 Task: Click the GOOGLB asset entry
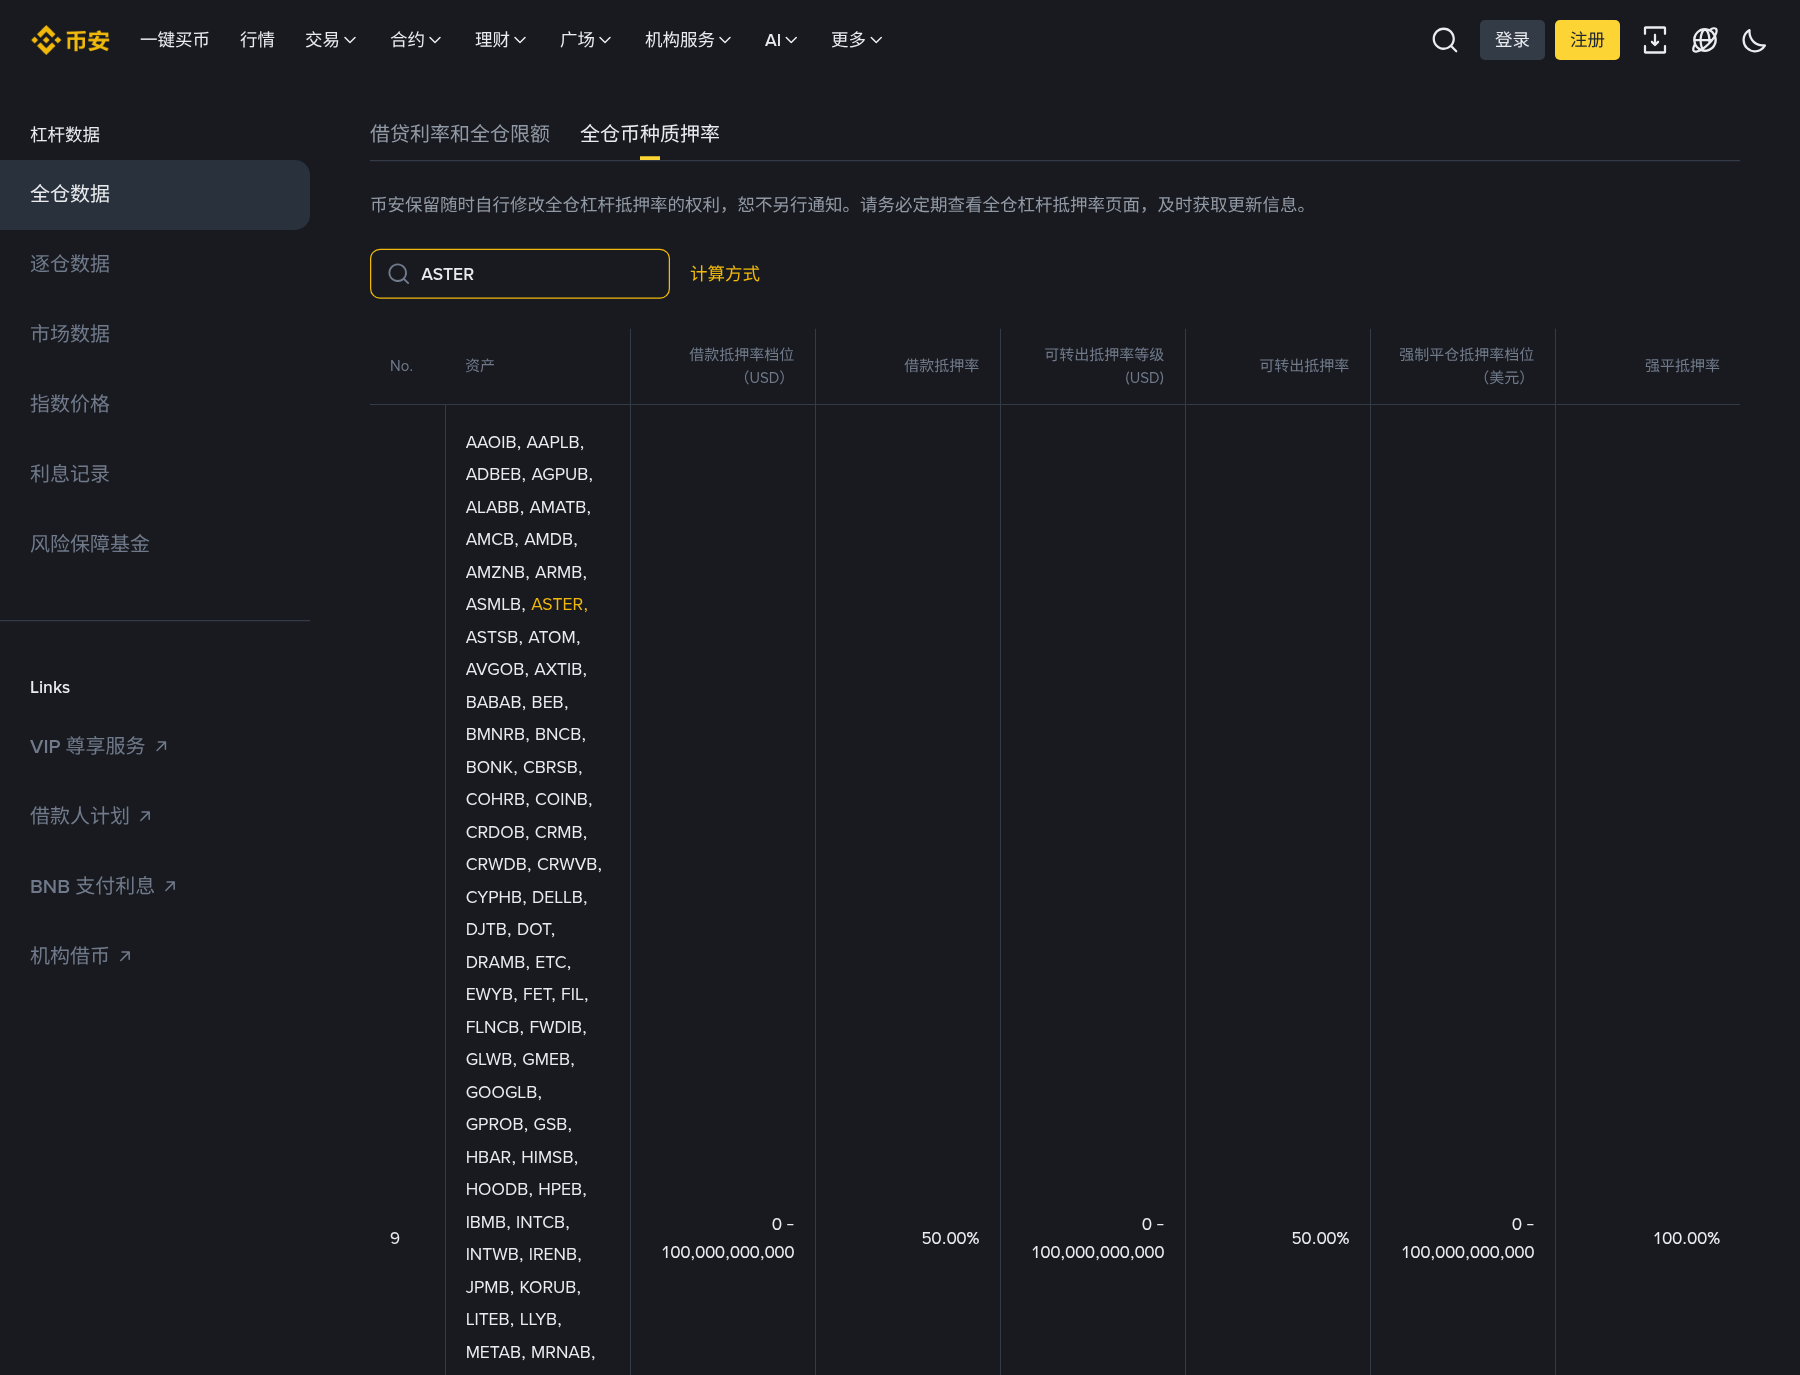[504, 1092]
